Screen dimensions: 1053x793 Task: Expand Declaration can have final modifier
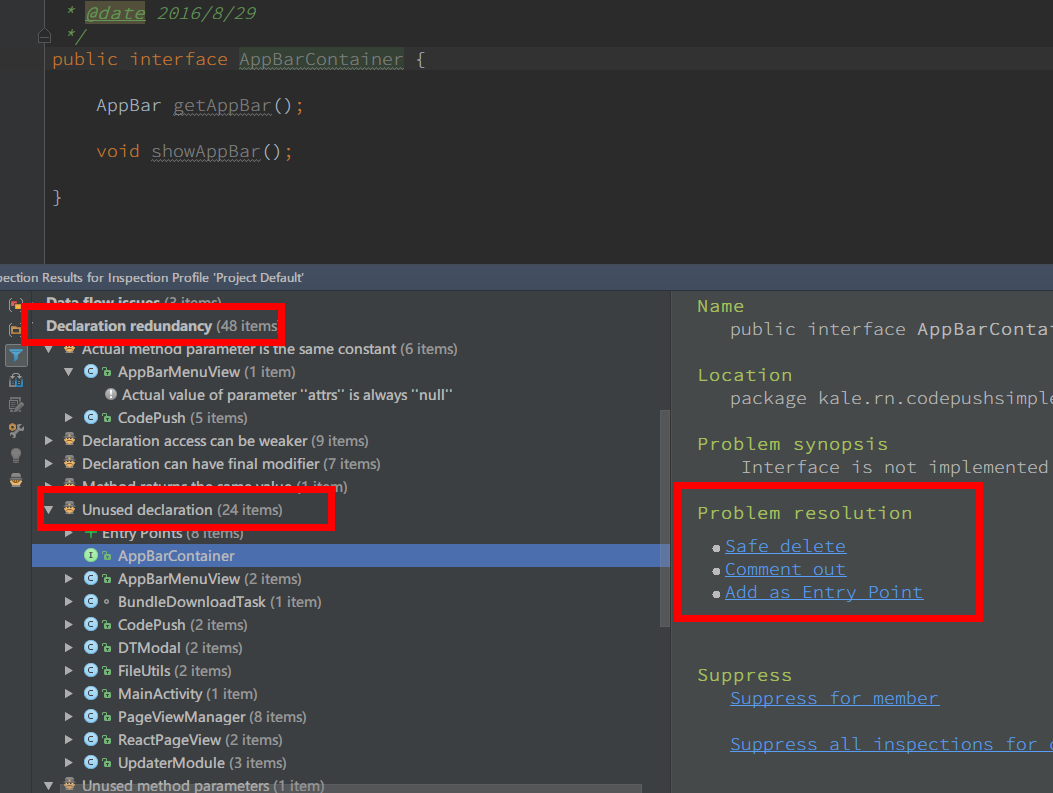tap(49, 464)
